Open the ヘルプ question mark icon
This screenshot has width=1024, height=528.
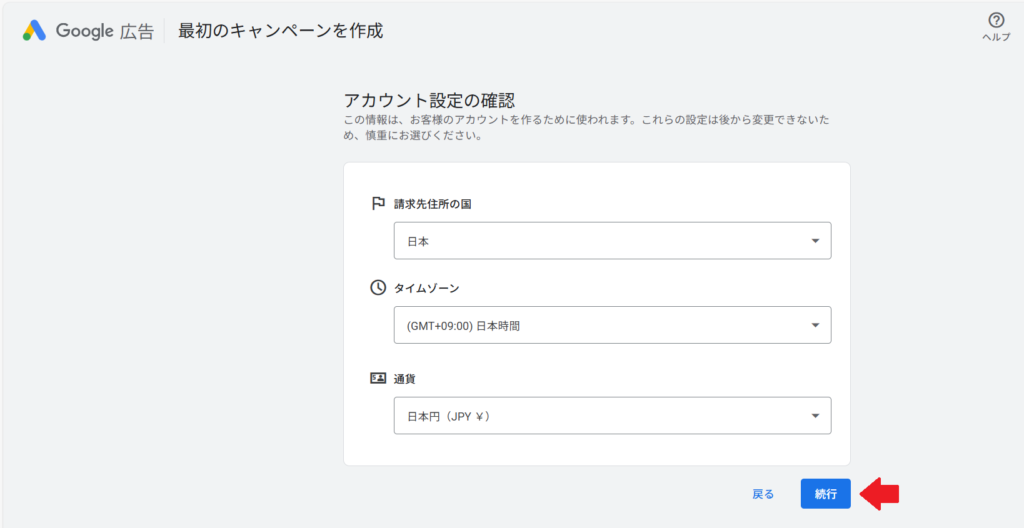point(996,20)
